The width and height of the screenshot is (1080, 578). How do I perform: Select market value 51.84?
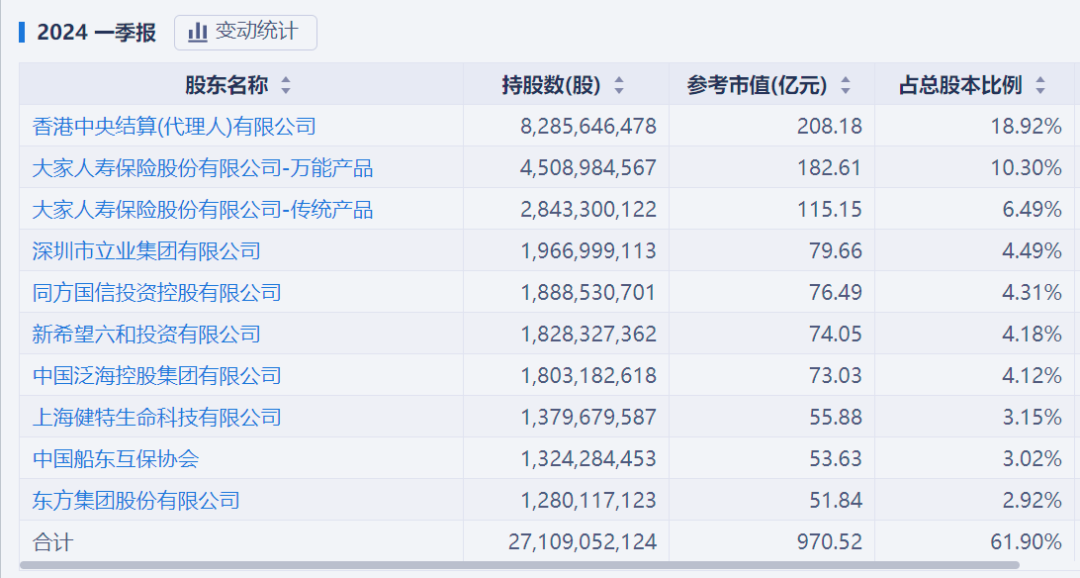(835, 500)
